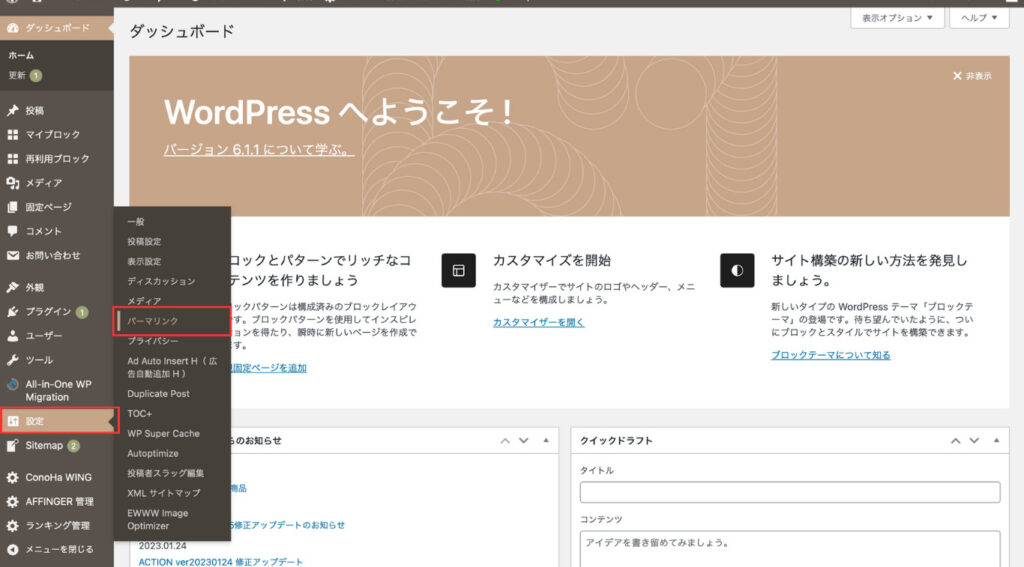The image size is (1024, 567).
Task: Click the gear icon for ConoHa WING
Action: (12, 478)
